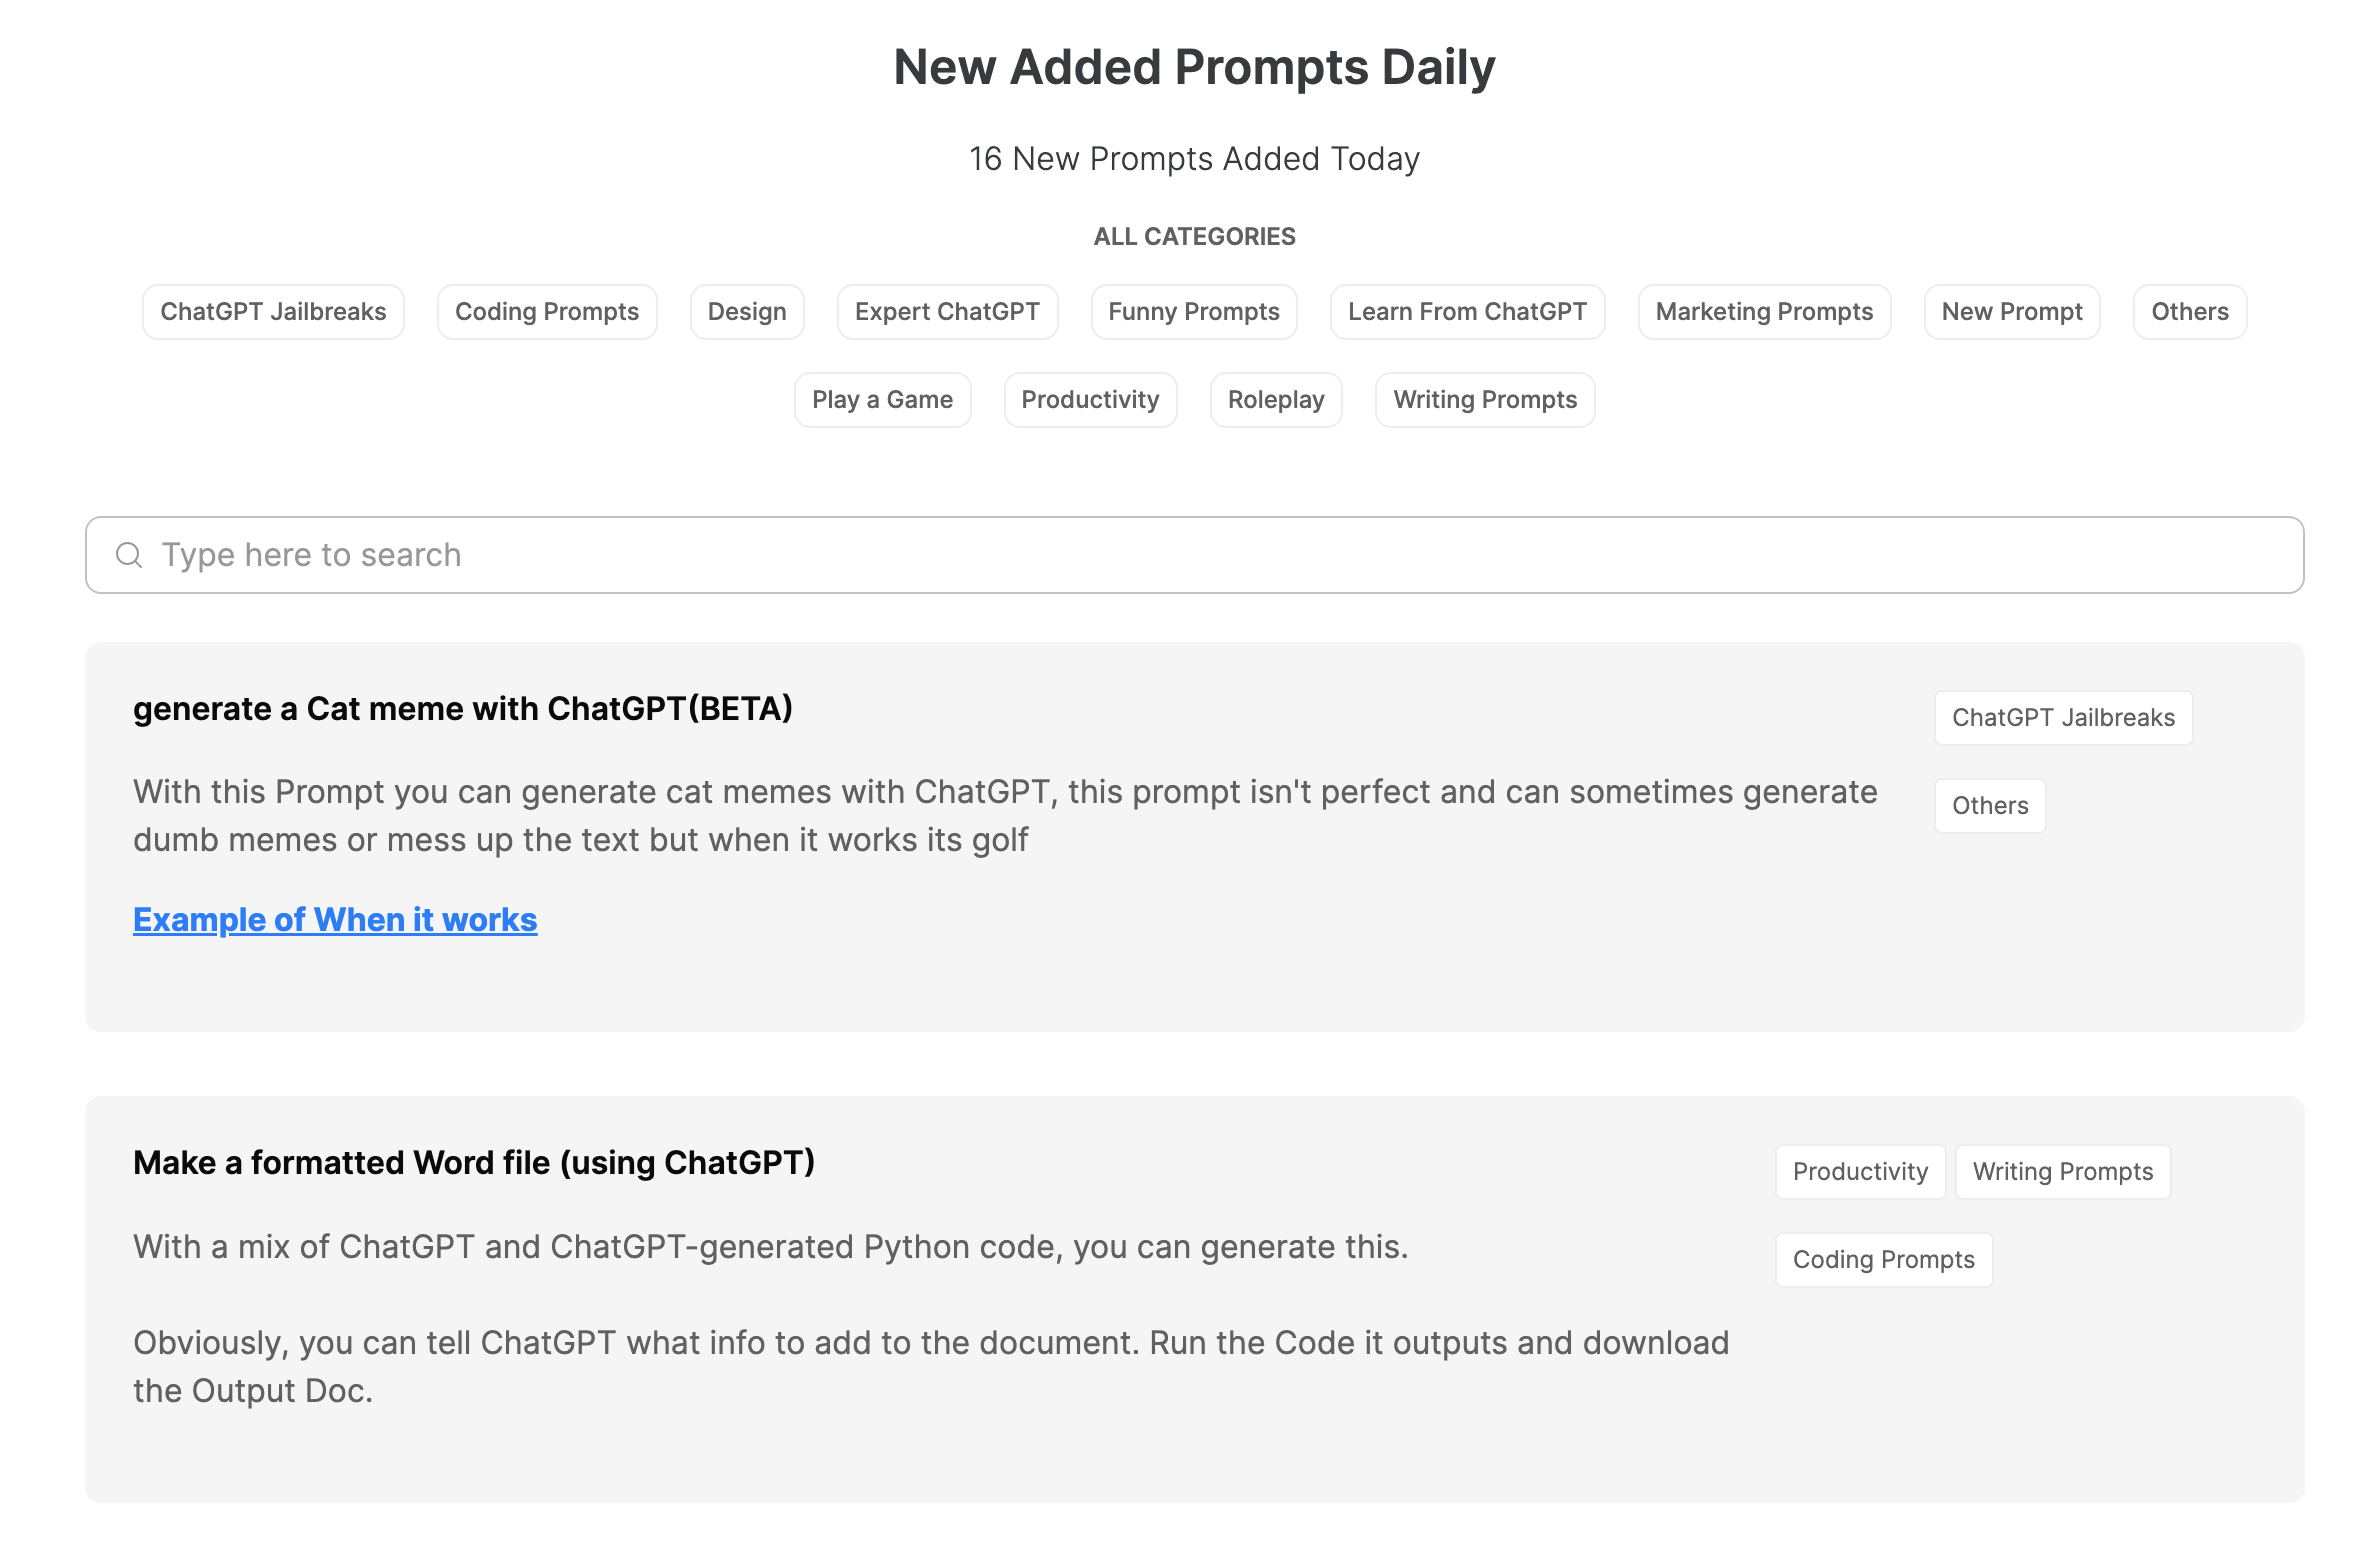The height and width of the screenshot is (1550, 2366).
Task: Select the Productivity tag on the Word file card
Action: click(x=1859, y=1171)
